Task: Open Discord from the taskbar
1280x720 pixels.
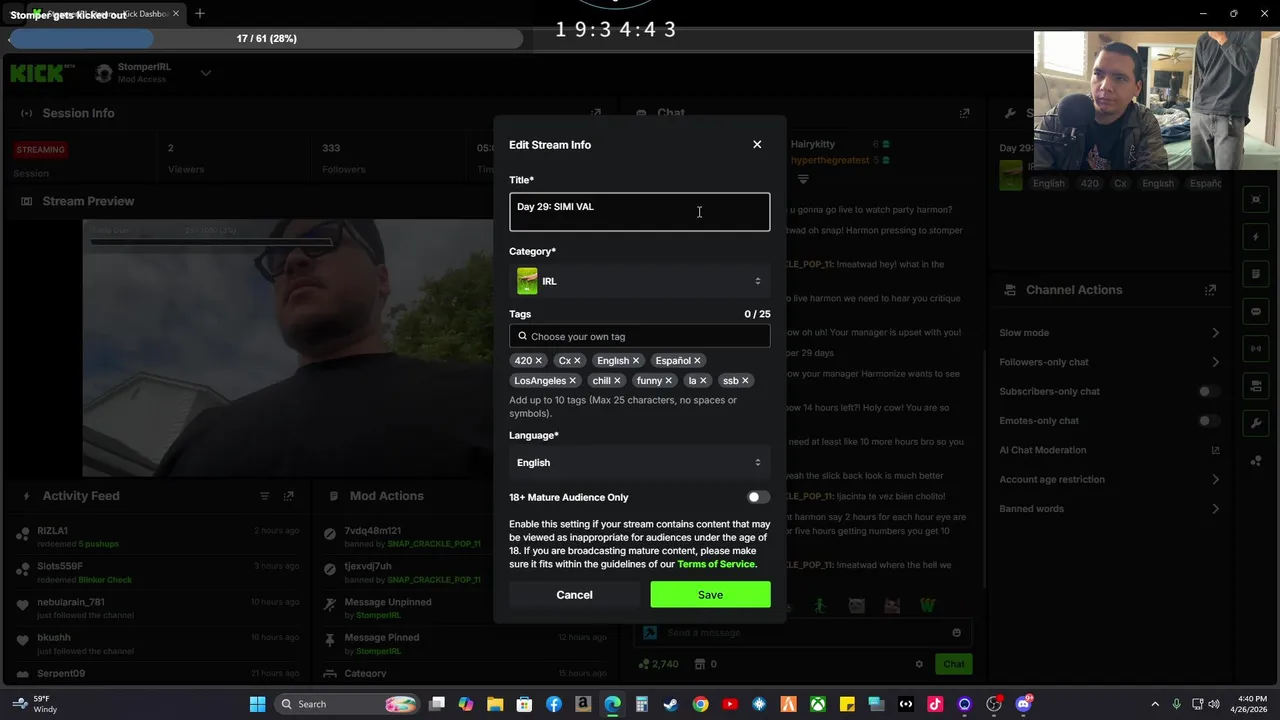Action: pos(1023,704)
